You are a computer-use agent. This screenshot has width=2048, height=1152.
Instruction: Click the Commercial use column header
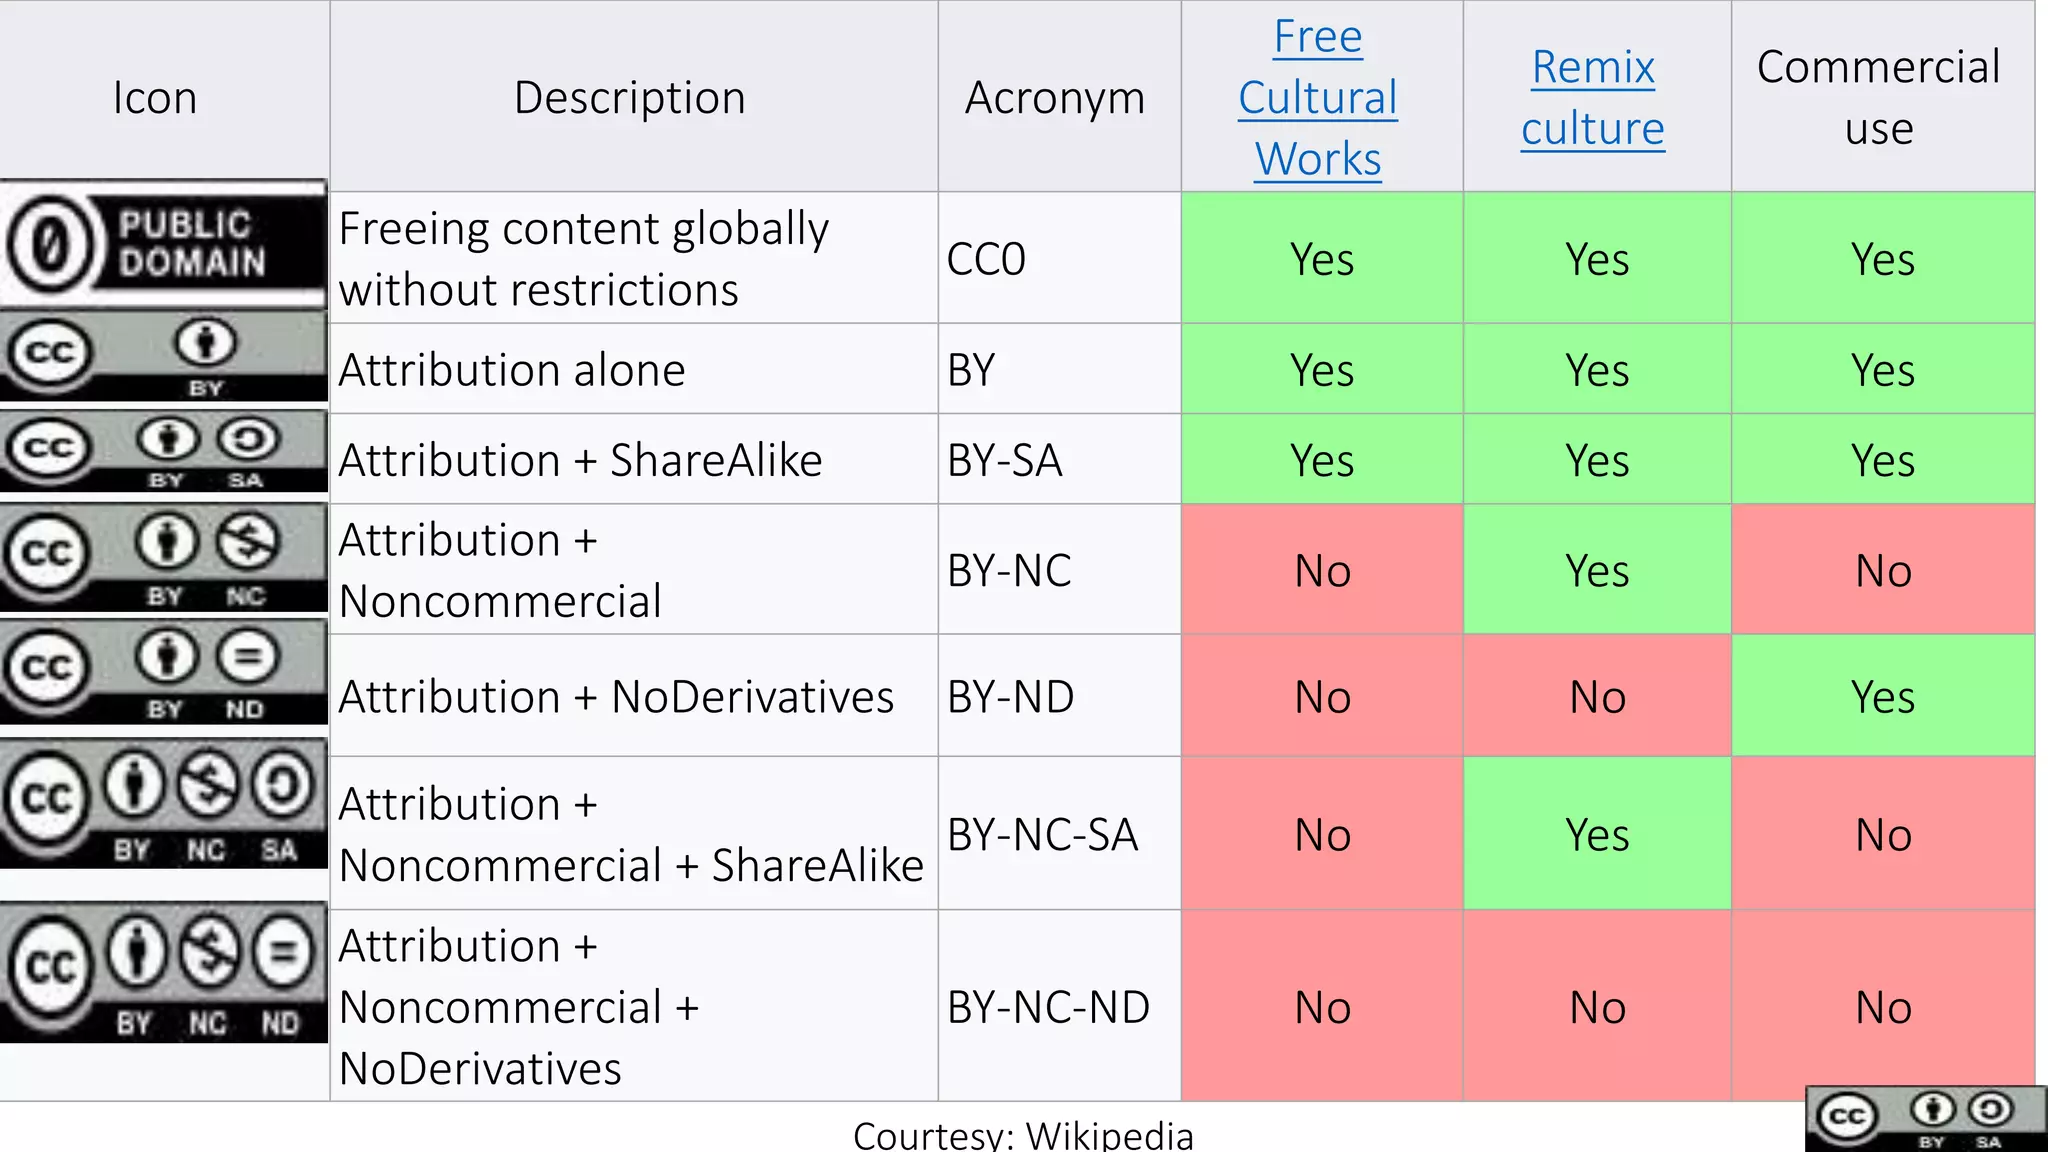click(x=1879, y=97)
